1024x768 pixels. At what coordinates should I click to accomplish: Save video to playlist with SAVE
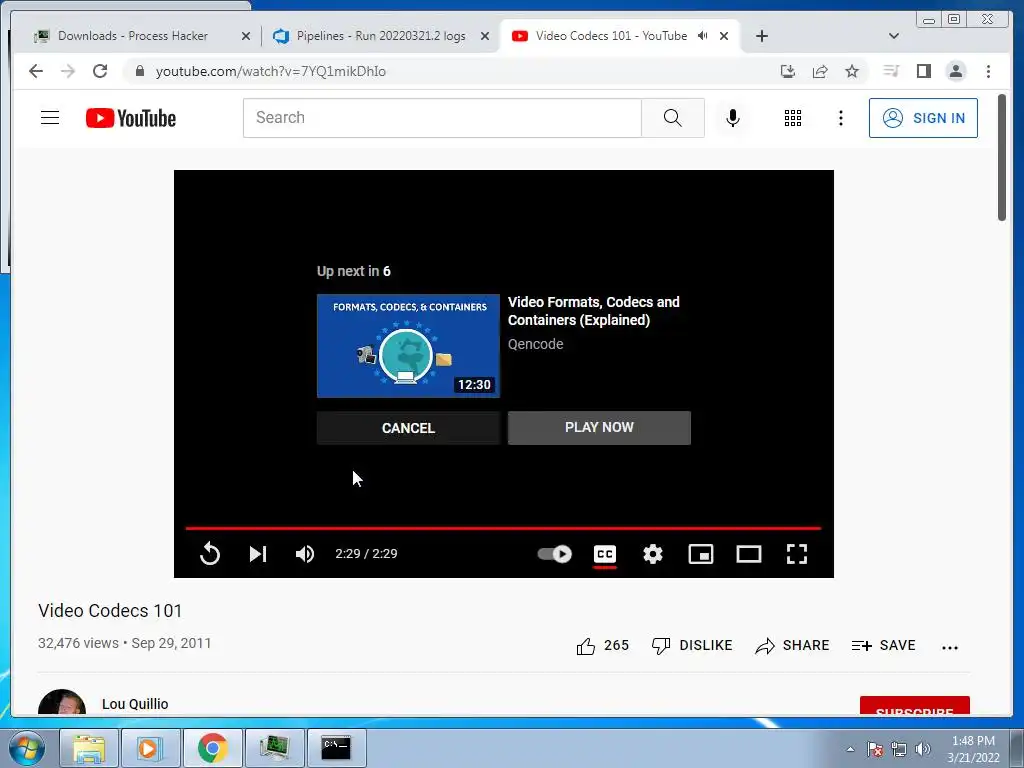click(x=883, y=645)
